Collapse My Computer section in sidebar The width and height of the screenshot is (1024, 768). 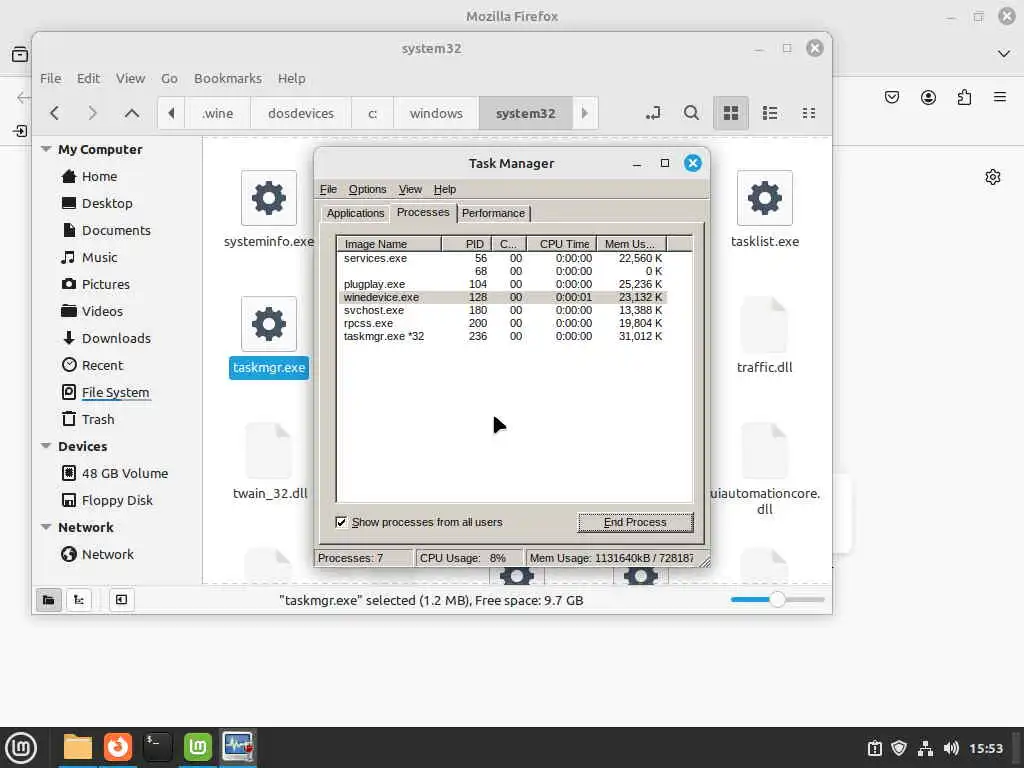[46, 149]
